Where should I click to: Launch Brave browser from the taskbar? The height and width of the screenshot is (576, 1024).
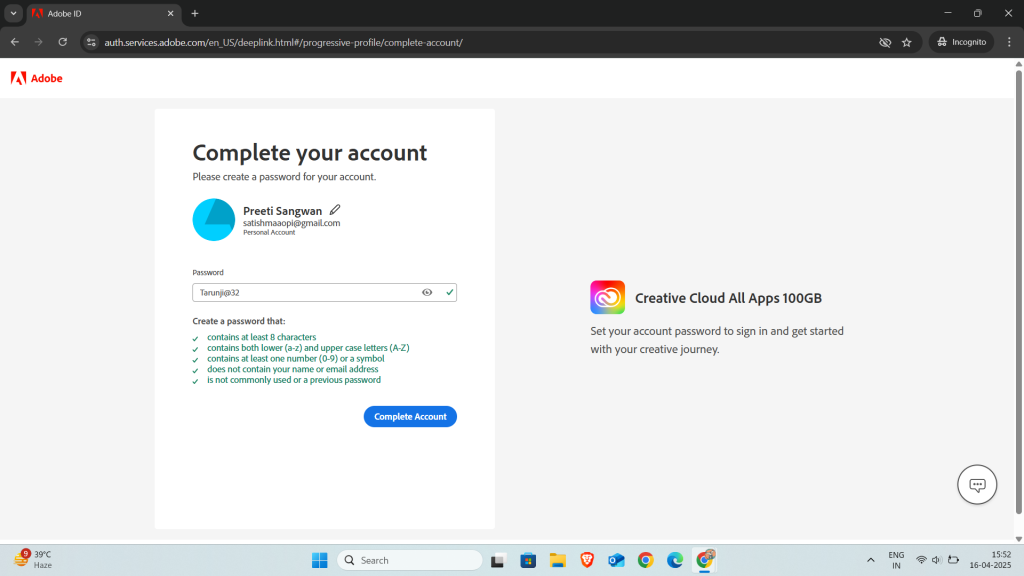[x=586, y=560]
